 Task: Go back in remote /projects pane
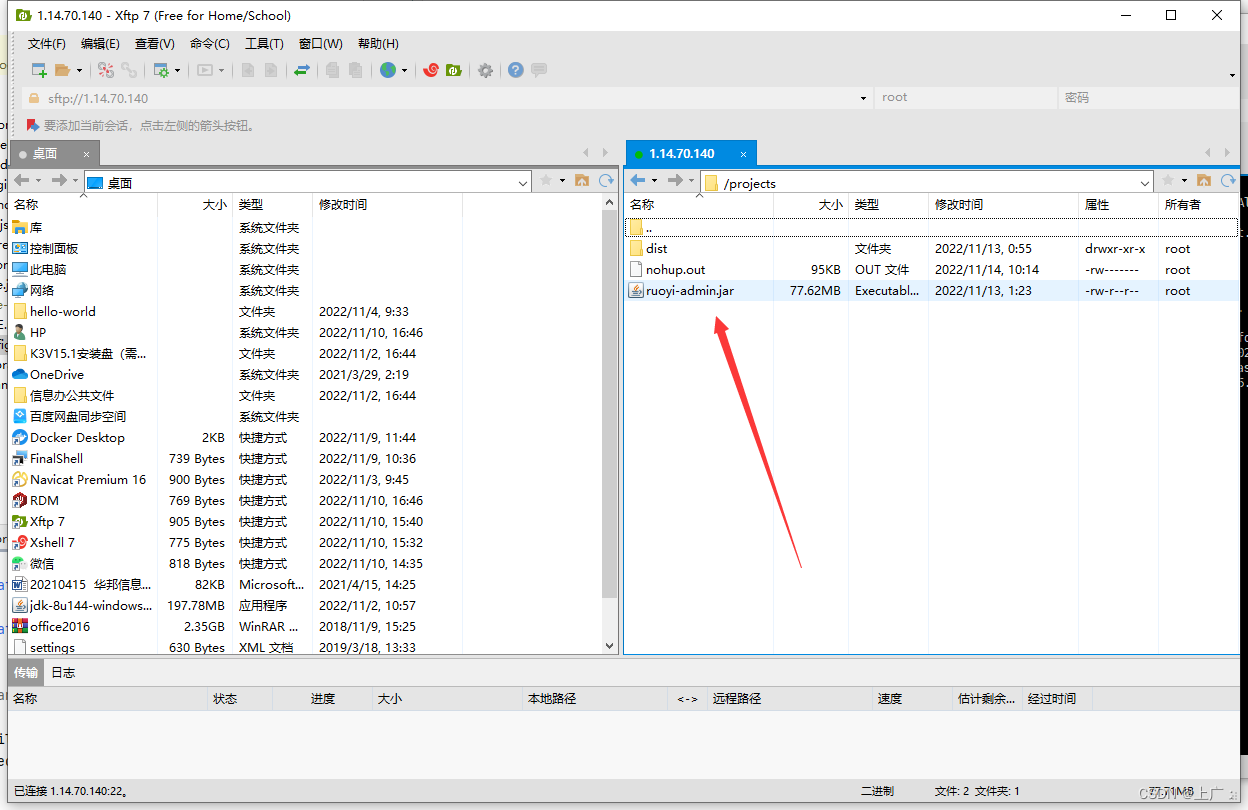[x=637, y=180]
